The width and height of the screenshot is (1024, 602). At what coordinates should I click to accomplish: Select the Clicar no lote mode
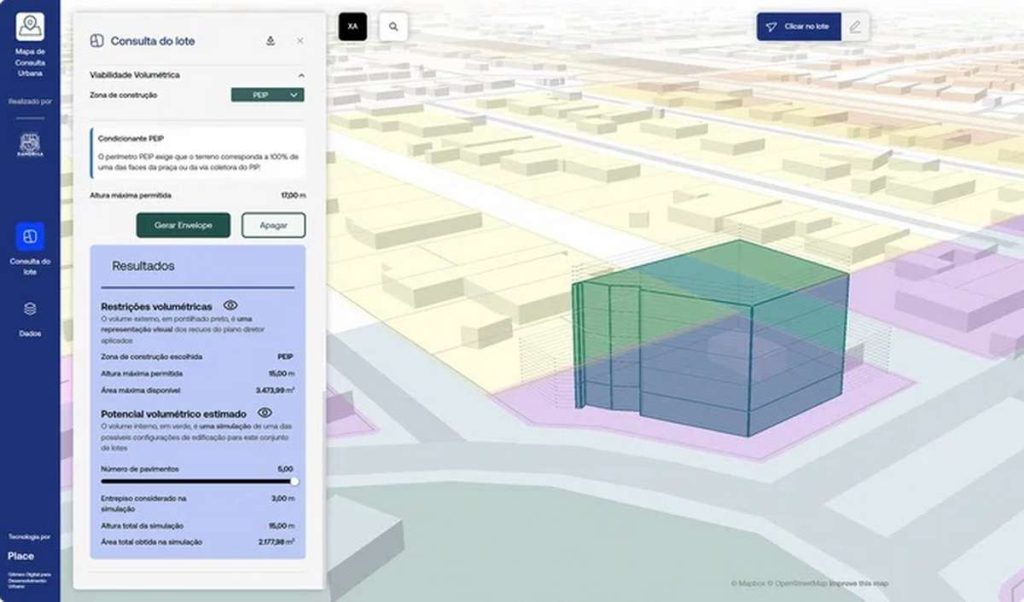(x=799, y=27)
